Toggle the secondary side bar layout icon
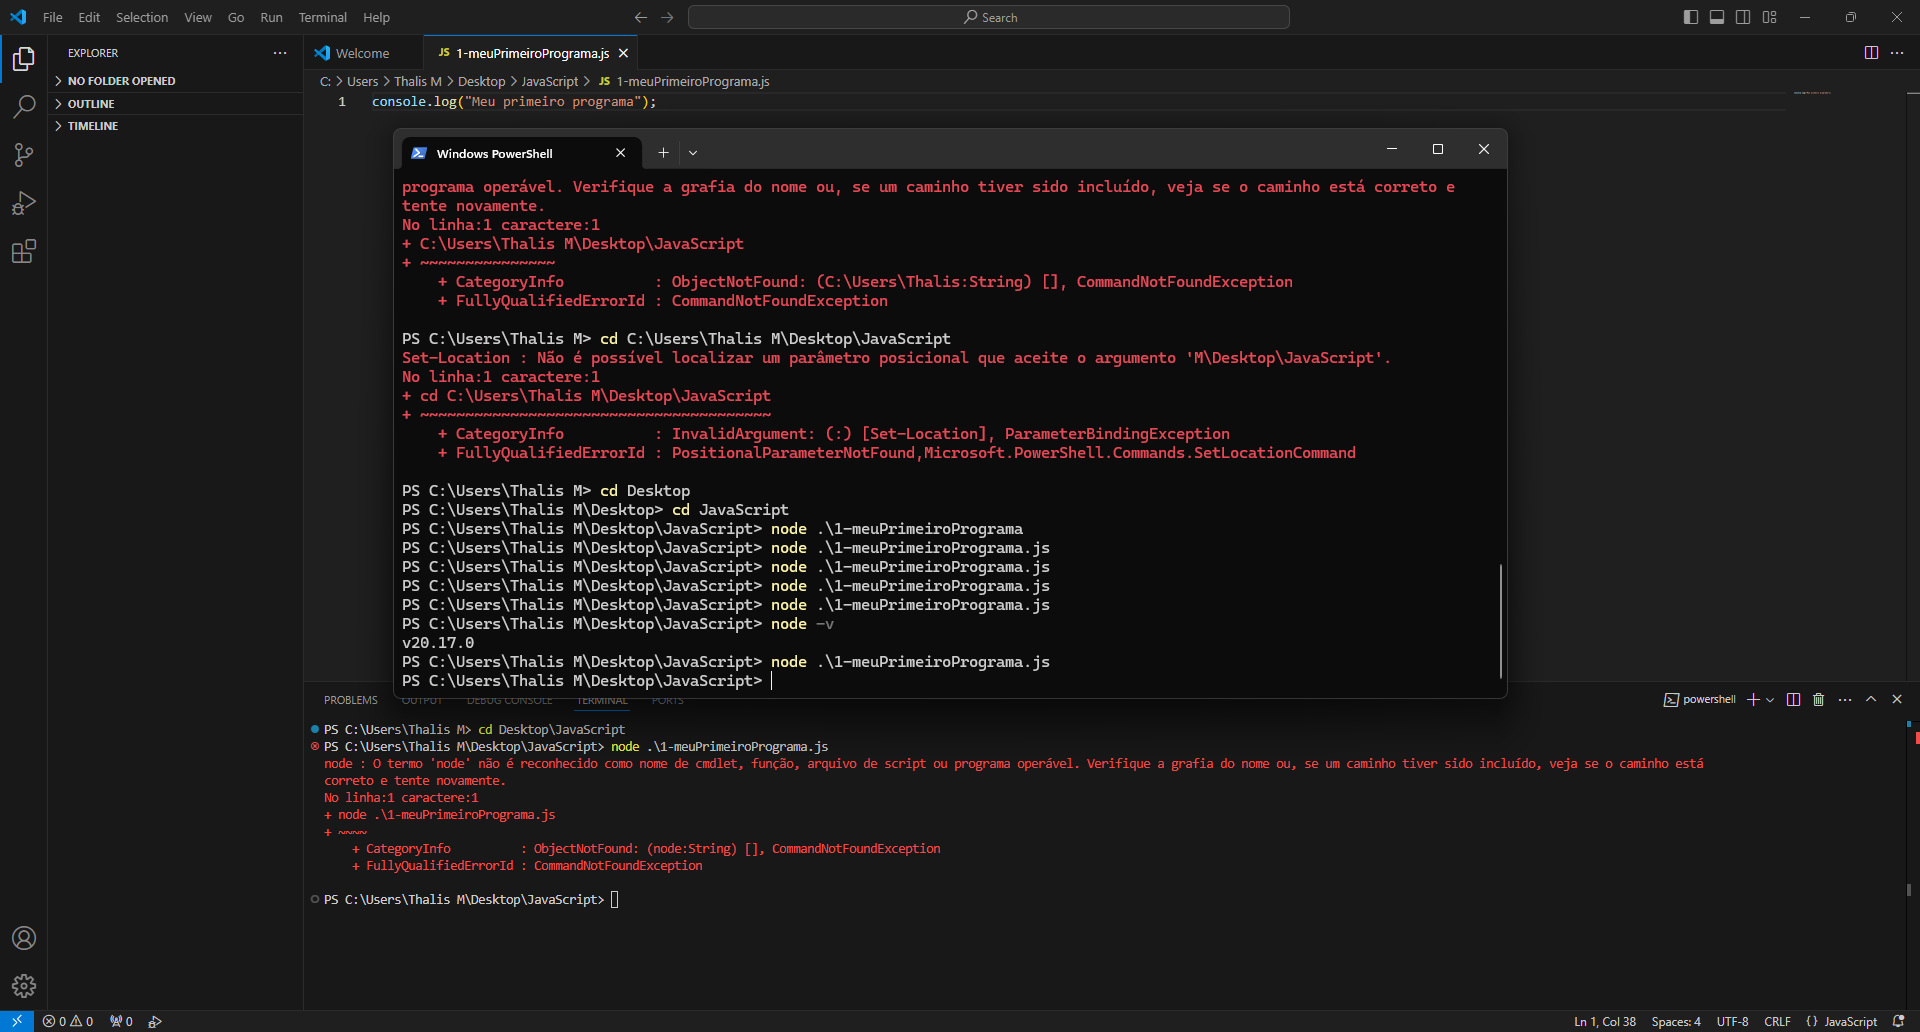The image size is (1920, 1032). click(1743, 17)
